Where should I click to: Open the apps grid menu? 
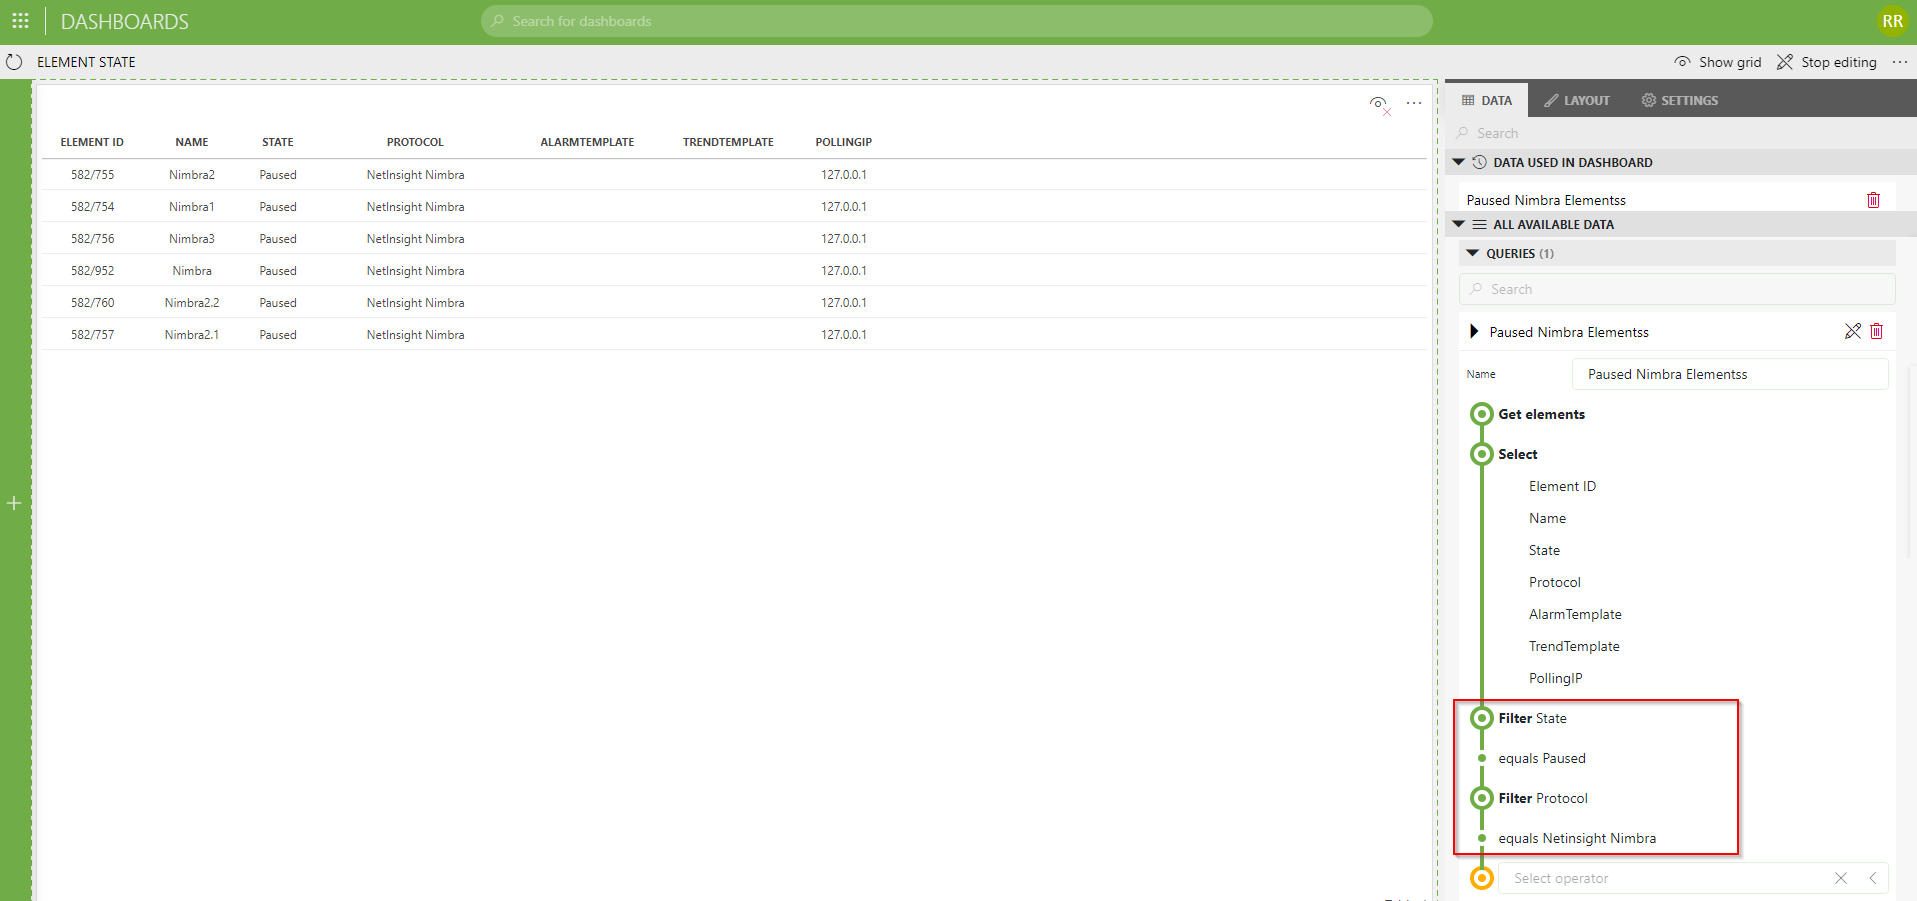pyautogui.click(x=20, y=21)
